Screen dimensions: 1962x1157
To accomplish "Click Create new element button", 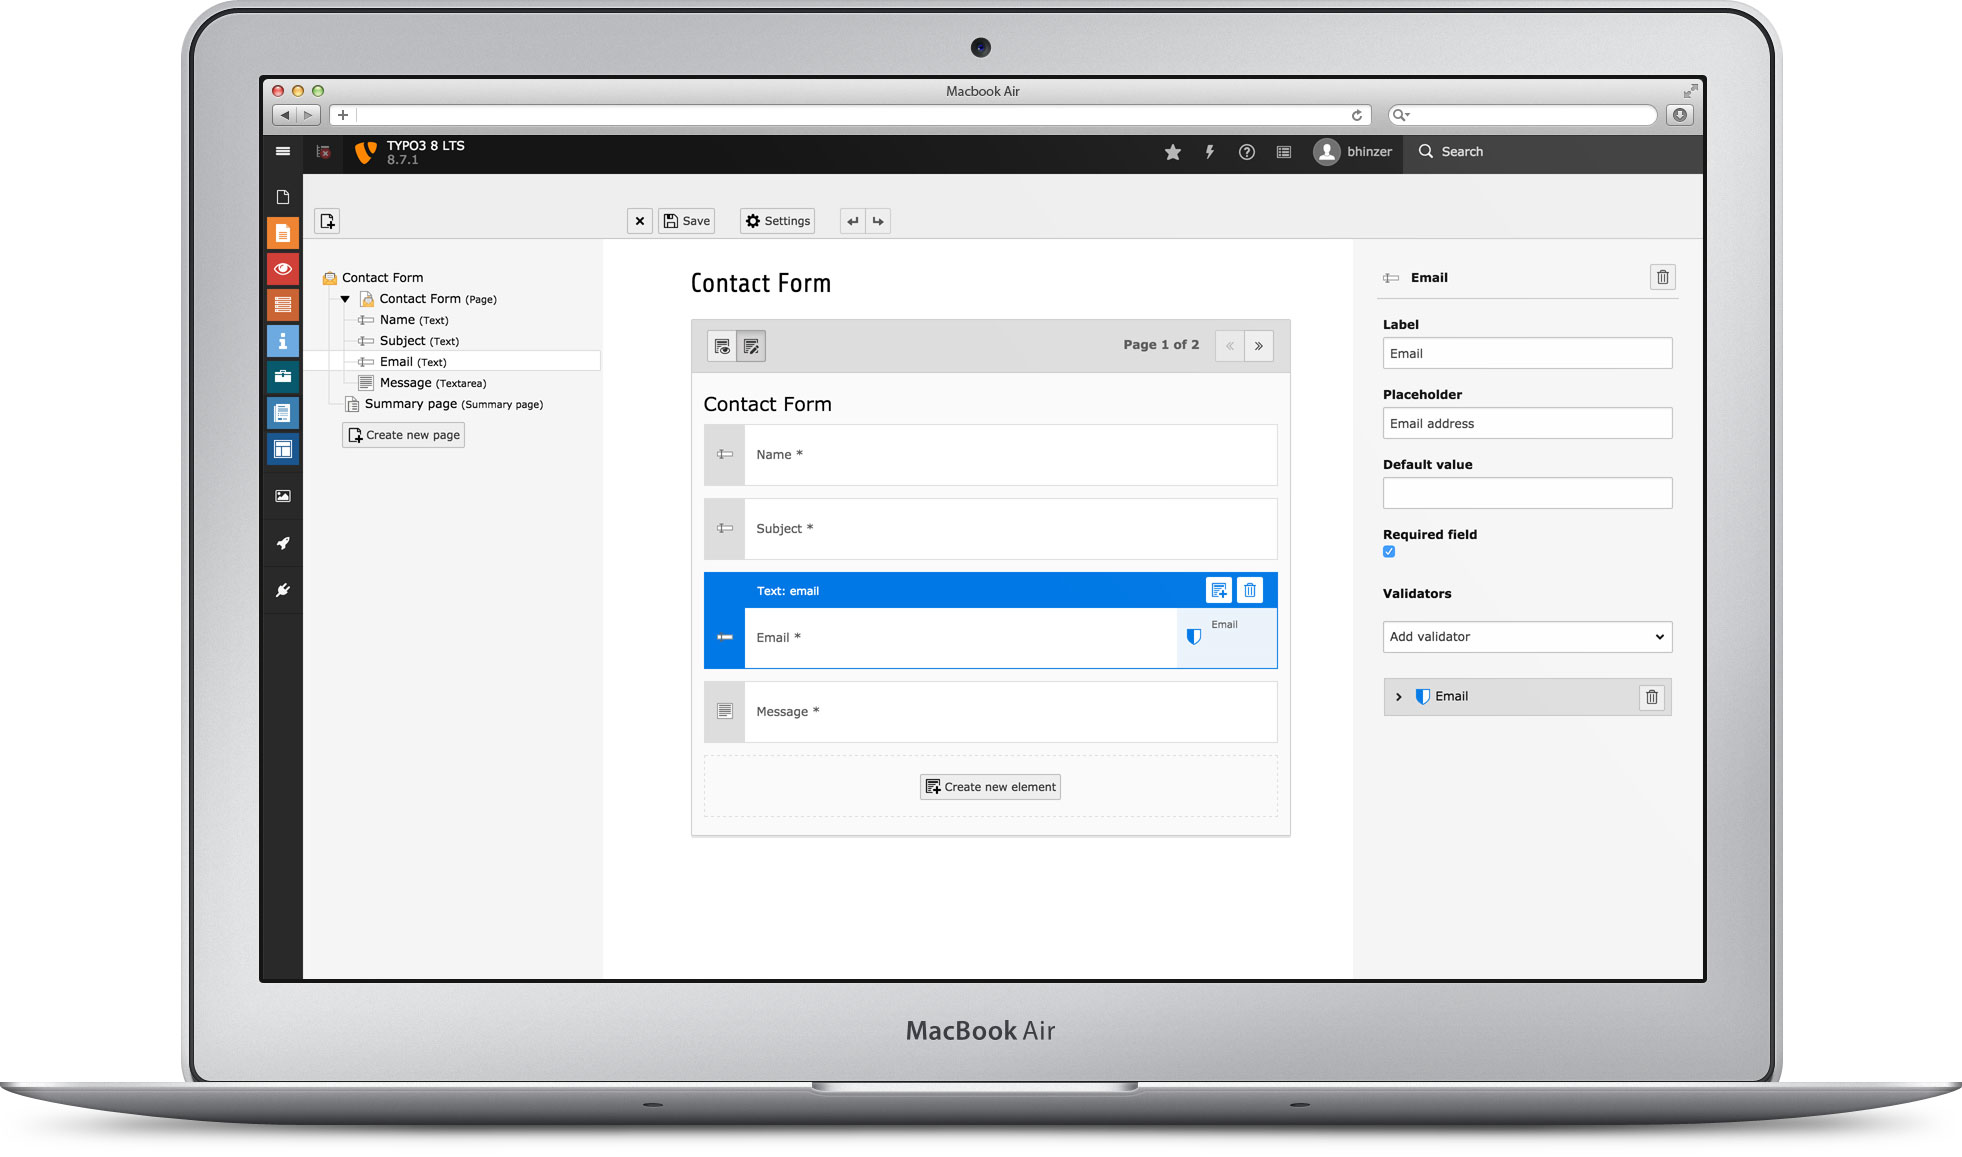I will [990, 786].
